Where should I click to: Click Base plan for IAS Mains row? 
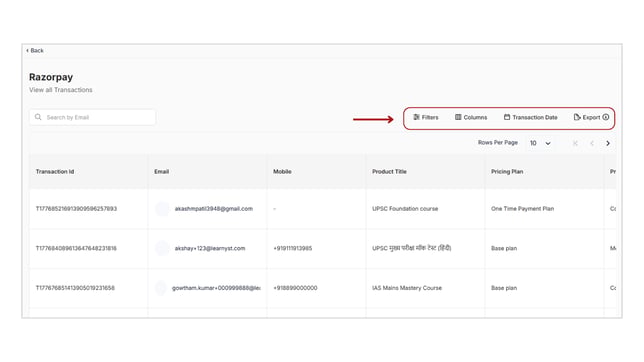[x=504, y=288]
